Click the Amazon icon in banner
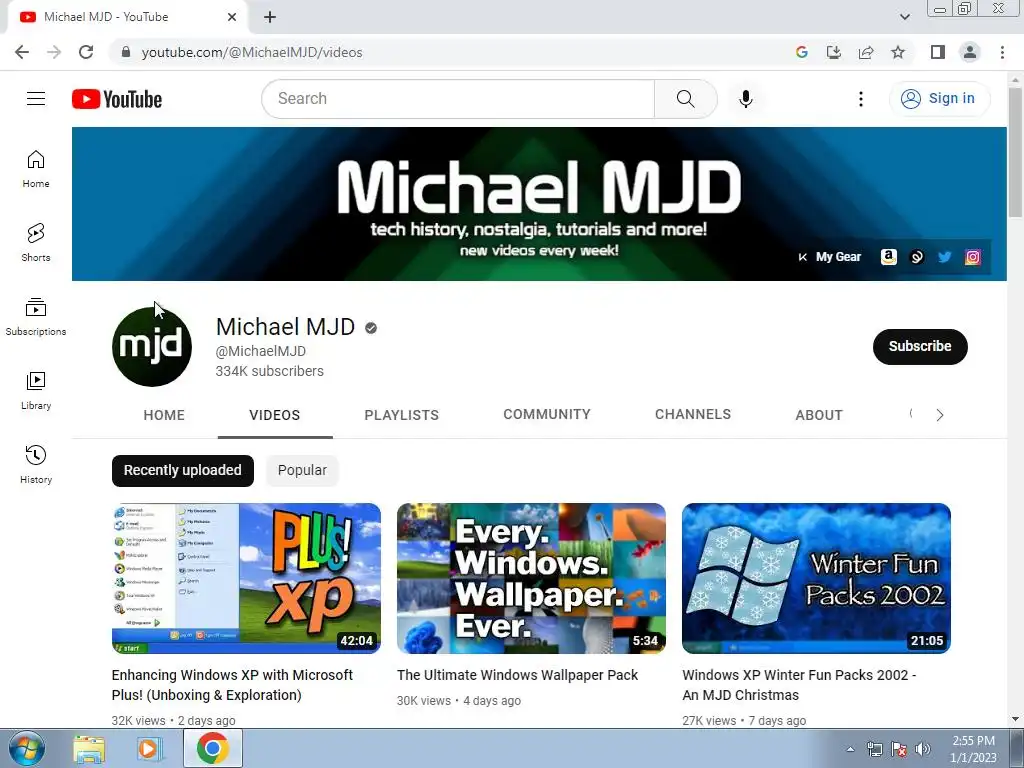Screen dimensions: 1024x768 coord(888,257)
